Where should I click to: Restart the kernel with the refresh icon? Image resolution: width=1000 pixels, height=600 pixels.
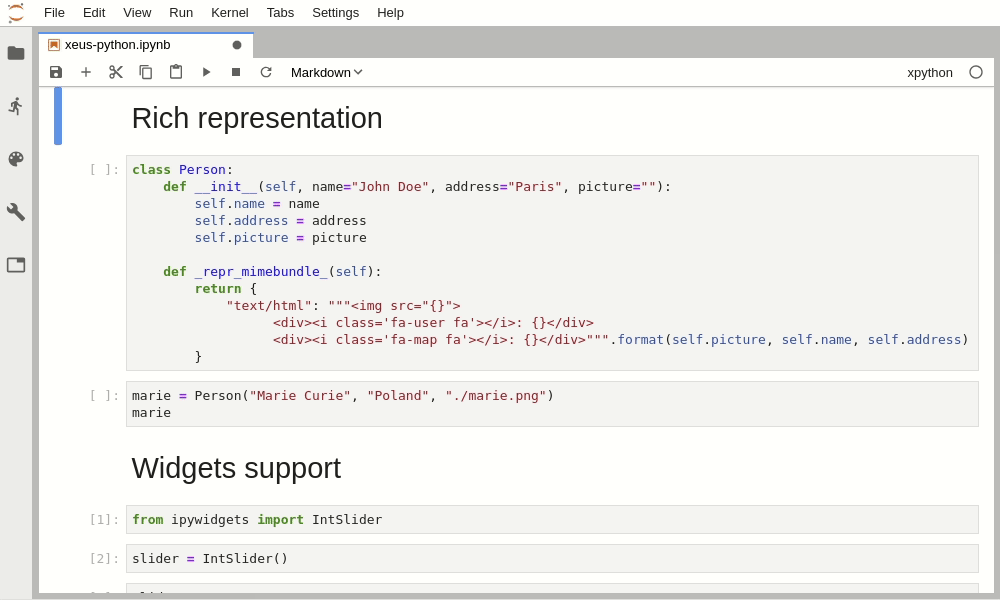click(x=266, y=72)
